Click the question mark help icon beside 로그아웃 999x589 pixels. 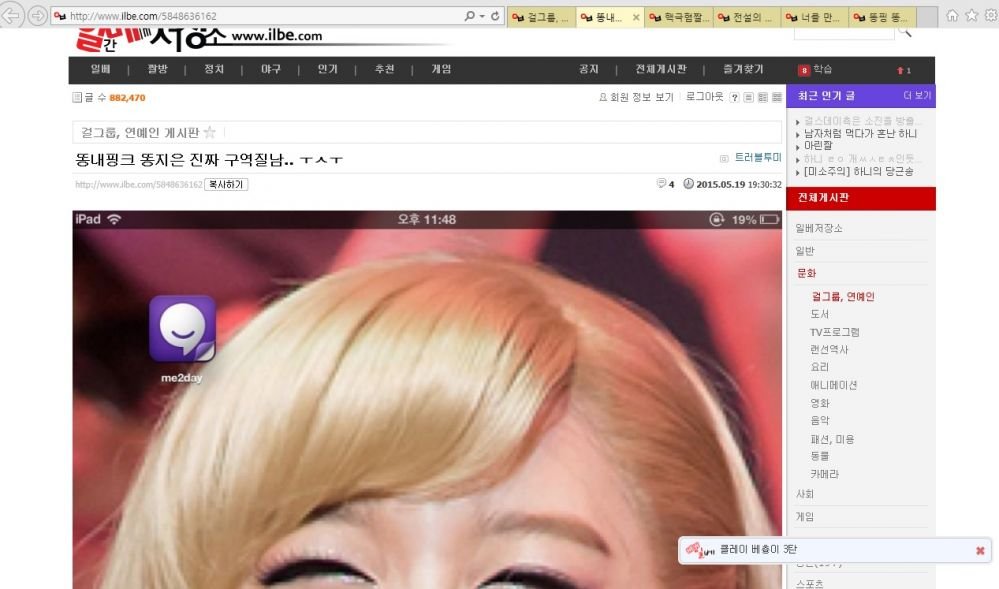(x=734, y=98)
